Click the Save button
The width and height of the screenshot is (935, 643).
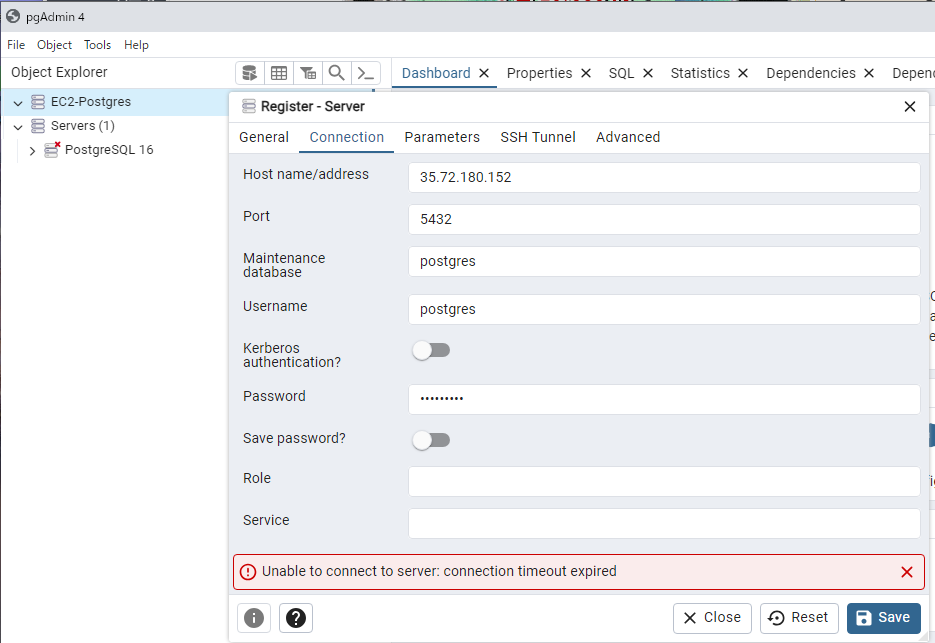[x=883, y=618]
